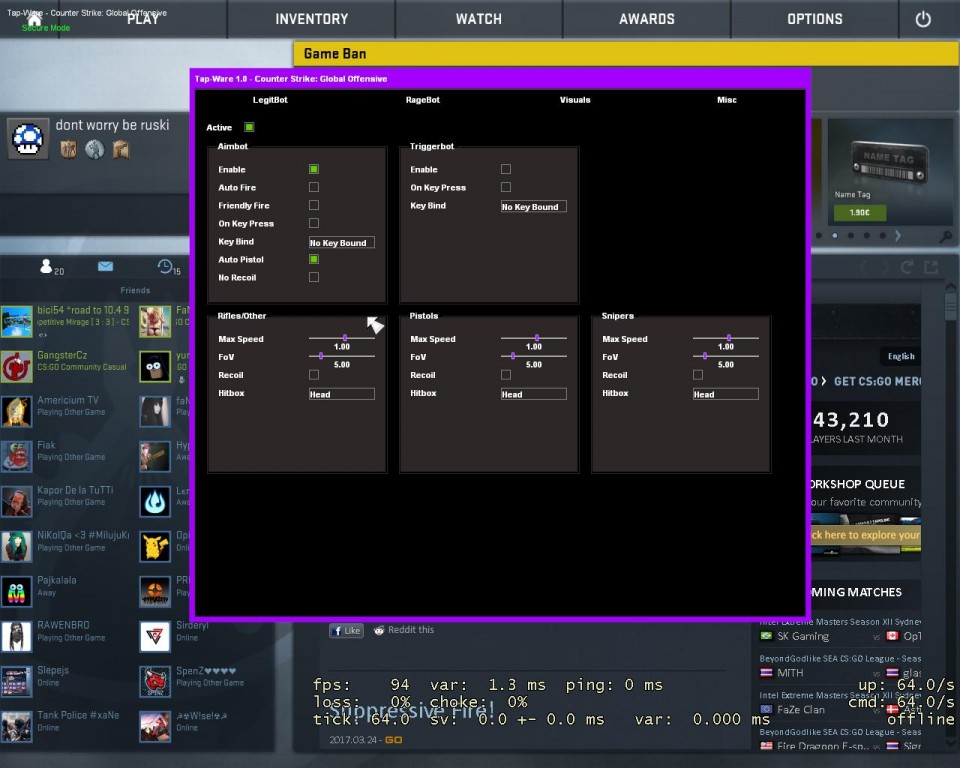Viewport: 960px width, 768px height.
Task: Click the magnifier icon below Name Tag
Action: [945, 236]
